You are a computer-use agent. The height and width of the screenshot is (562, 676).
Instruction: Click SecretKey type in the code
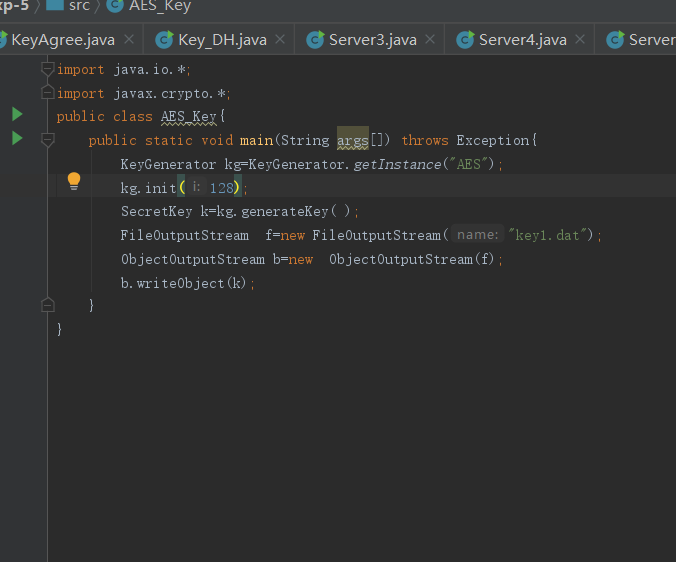pos(156,211)
